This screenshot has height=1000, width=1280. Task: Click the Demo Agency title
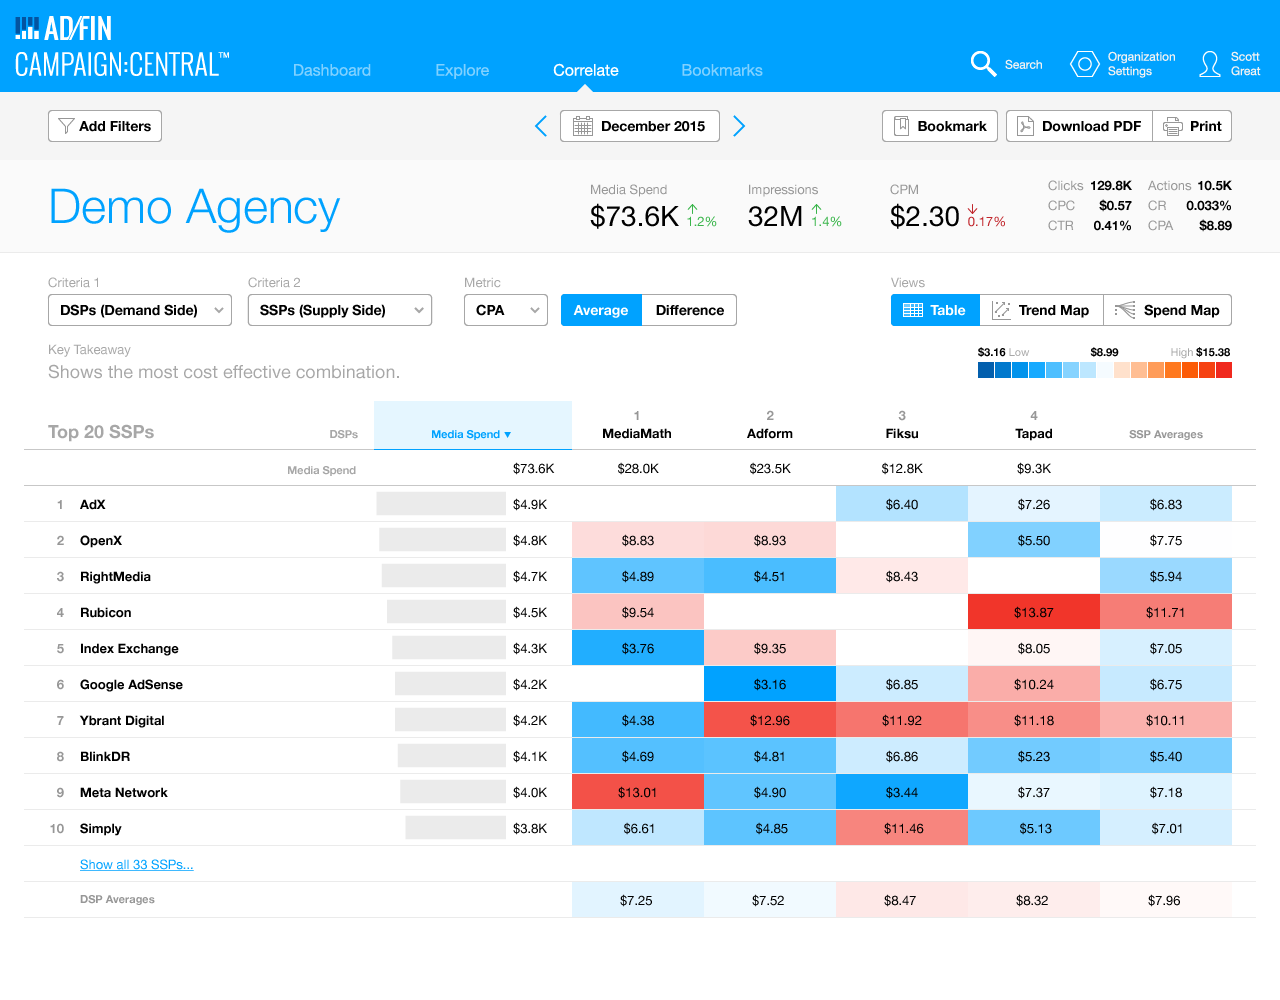coord(194,207)
